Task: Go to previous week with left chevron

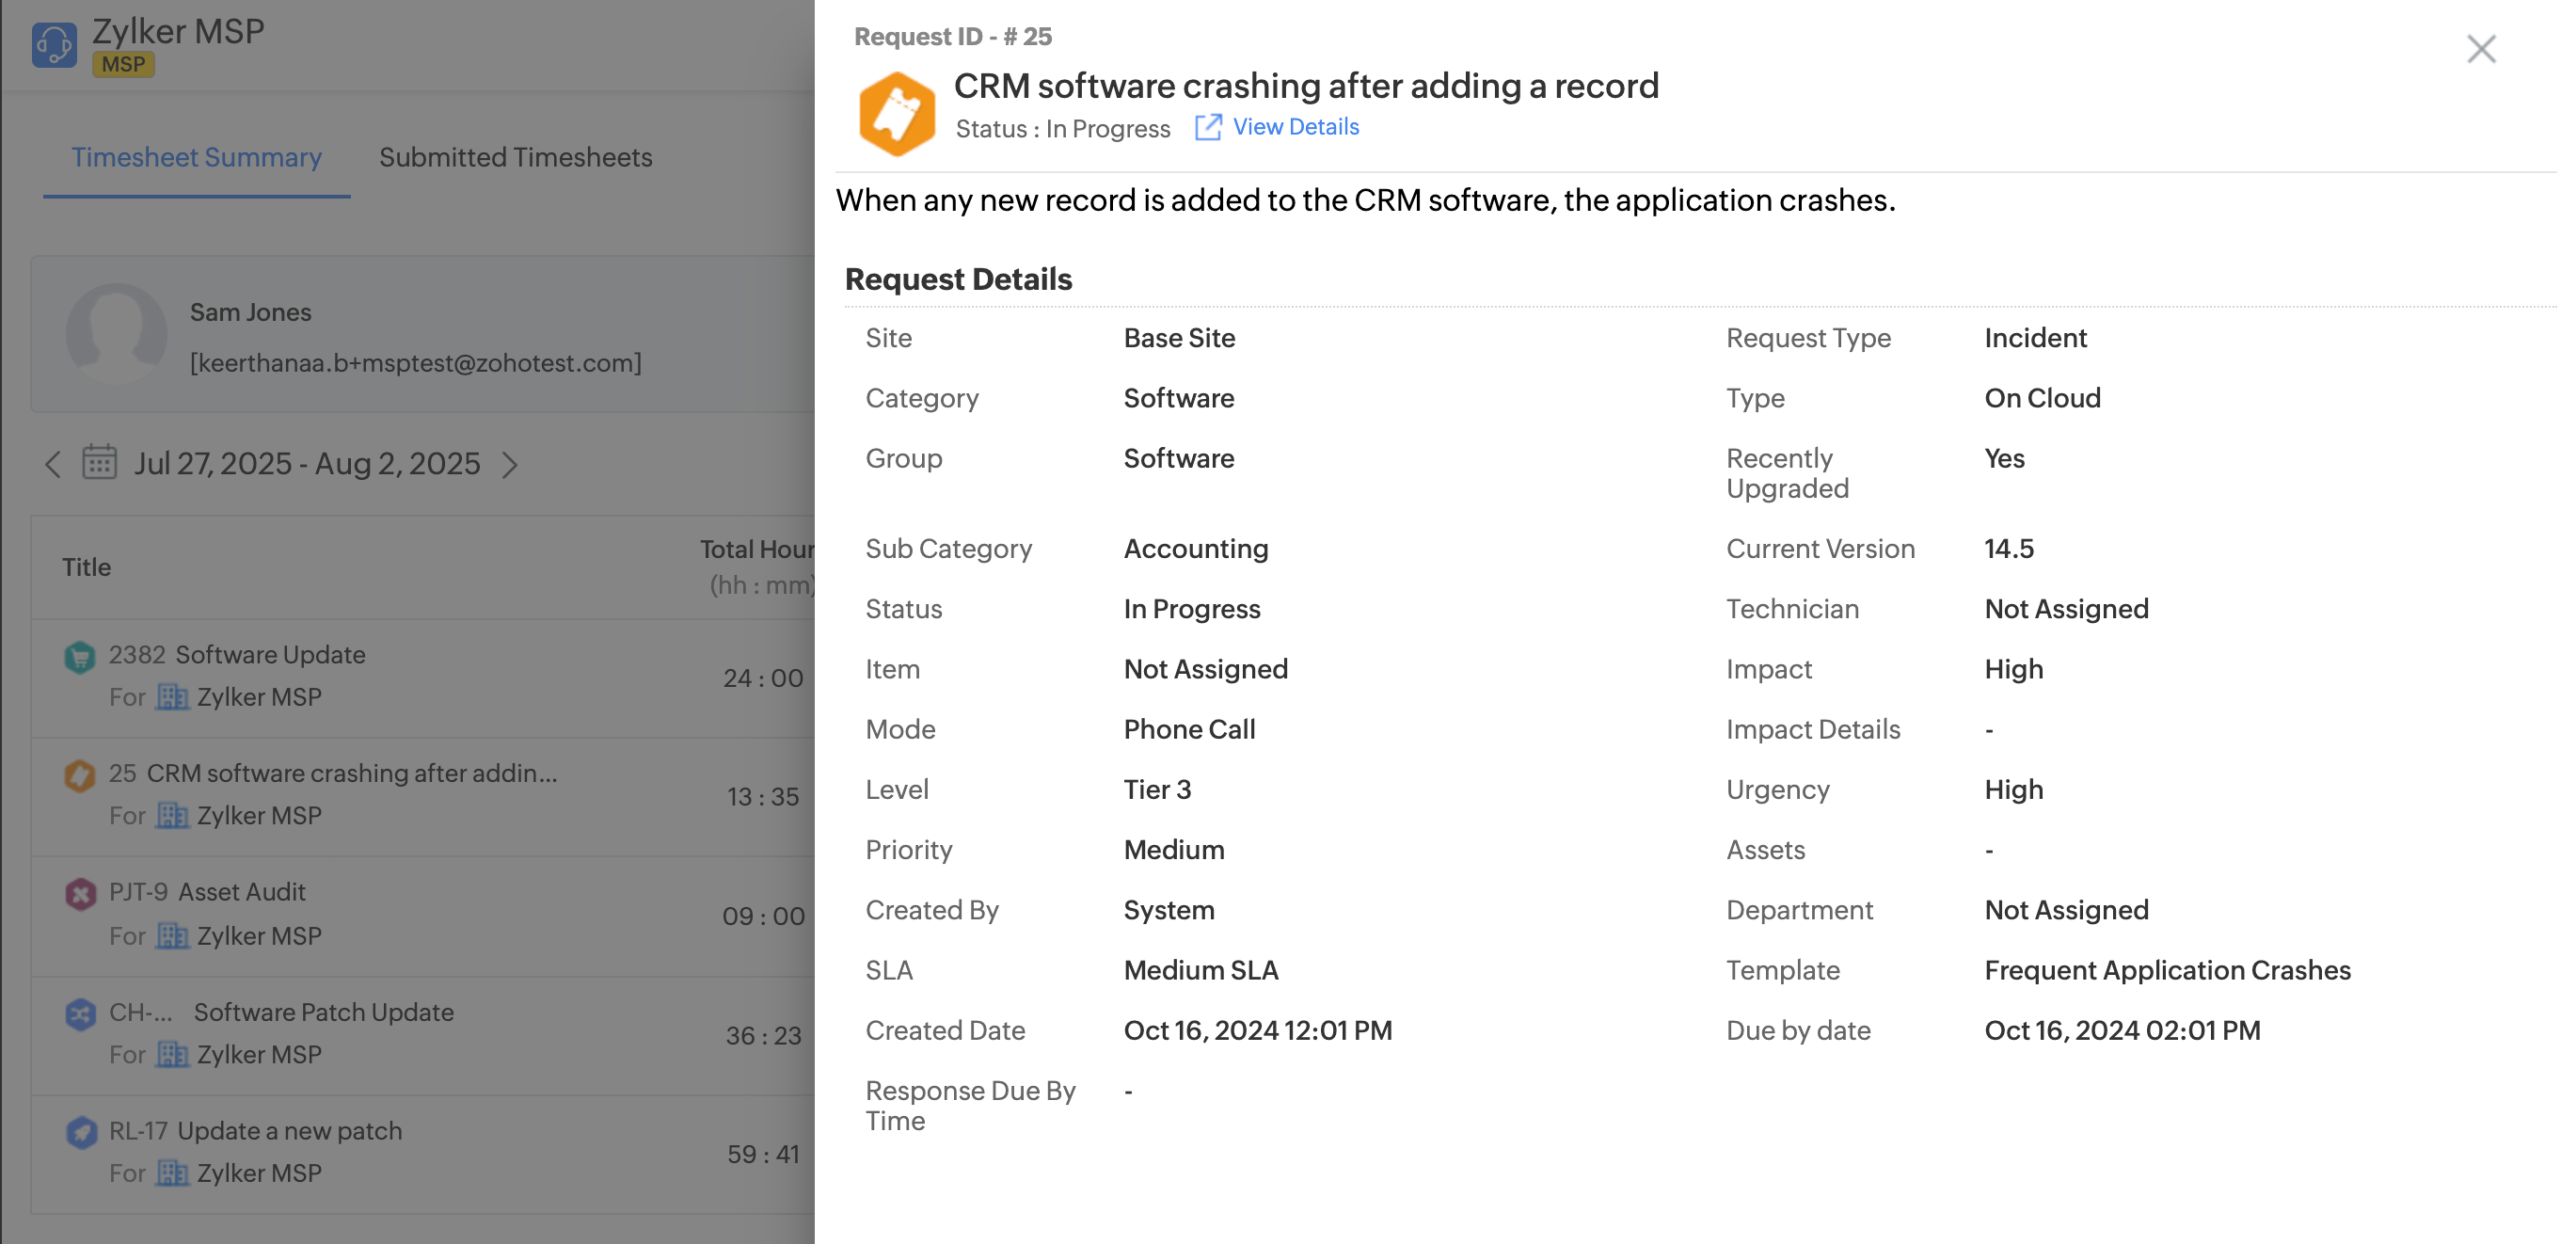Action: (53, 464)
